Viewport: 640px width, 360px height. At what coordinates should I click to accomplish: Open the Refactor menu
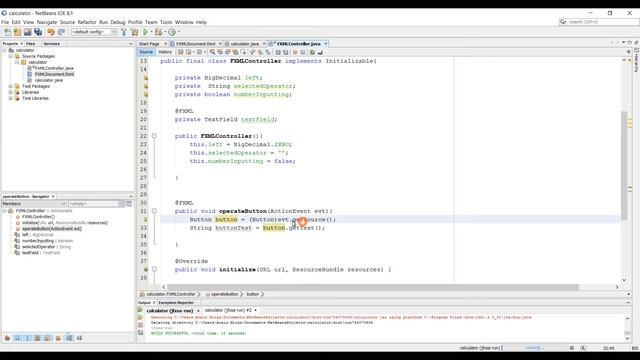click(87, 22)
